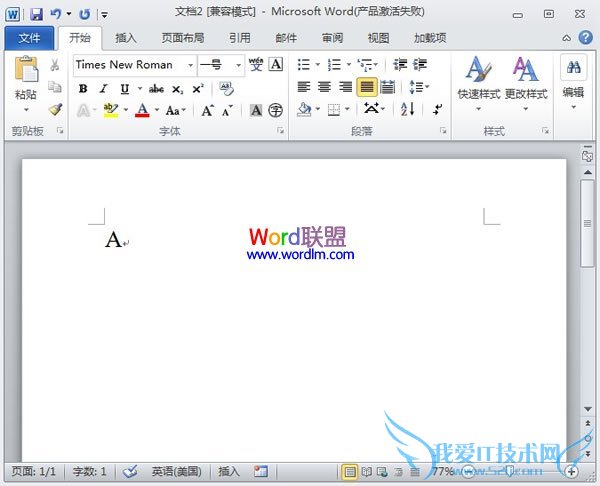The image size is (600, 486).
Task: Open the font name dropdown
Action: (190, 65)
